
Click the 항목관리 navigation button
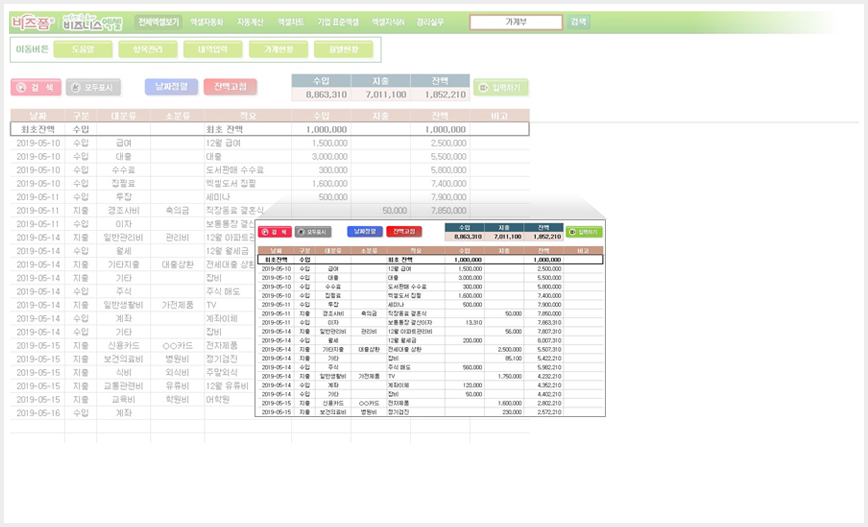coord(148,49)
